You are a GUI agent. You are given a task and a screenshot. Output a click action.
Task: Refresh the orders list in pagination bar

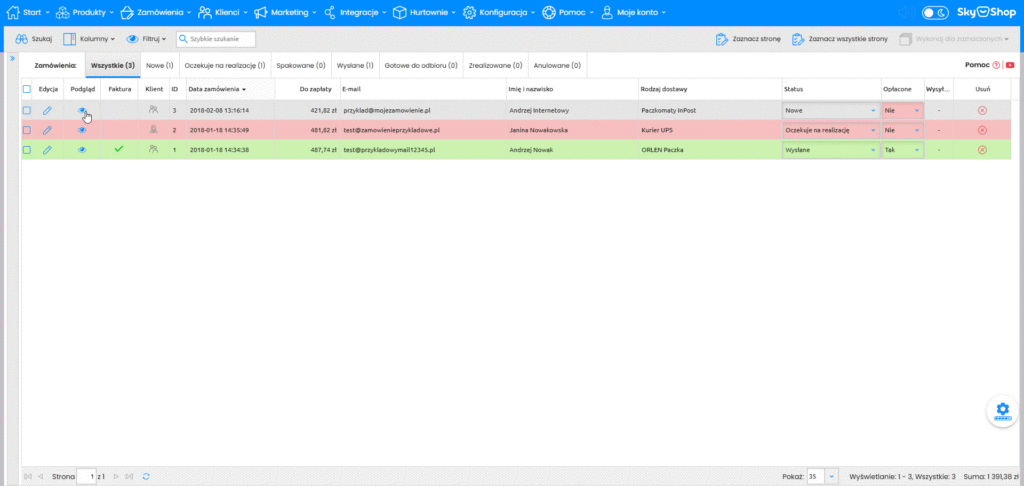pos(147,477)
